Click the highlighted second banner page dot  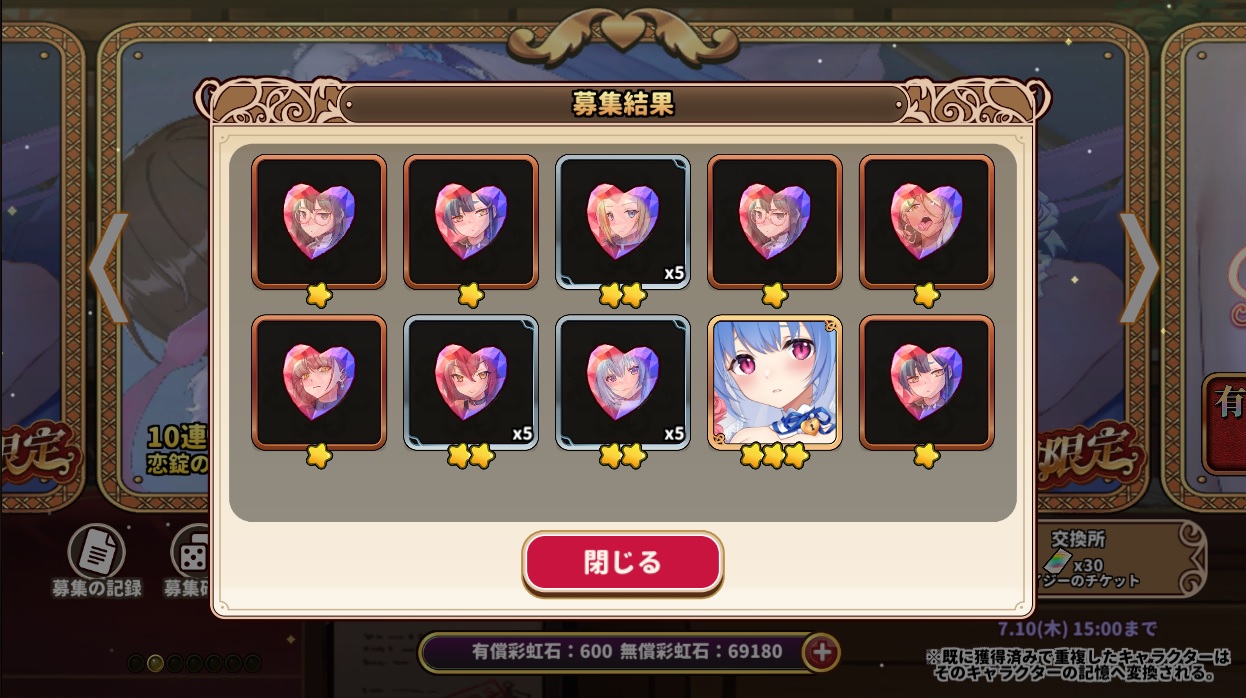tap(155, 663)
